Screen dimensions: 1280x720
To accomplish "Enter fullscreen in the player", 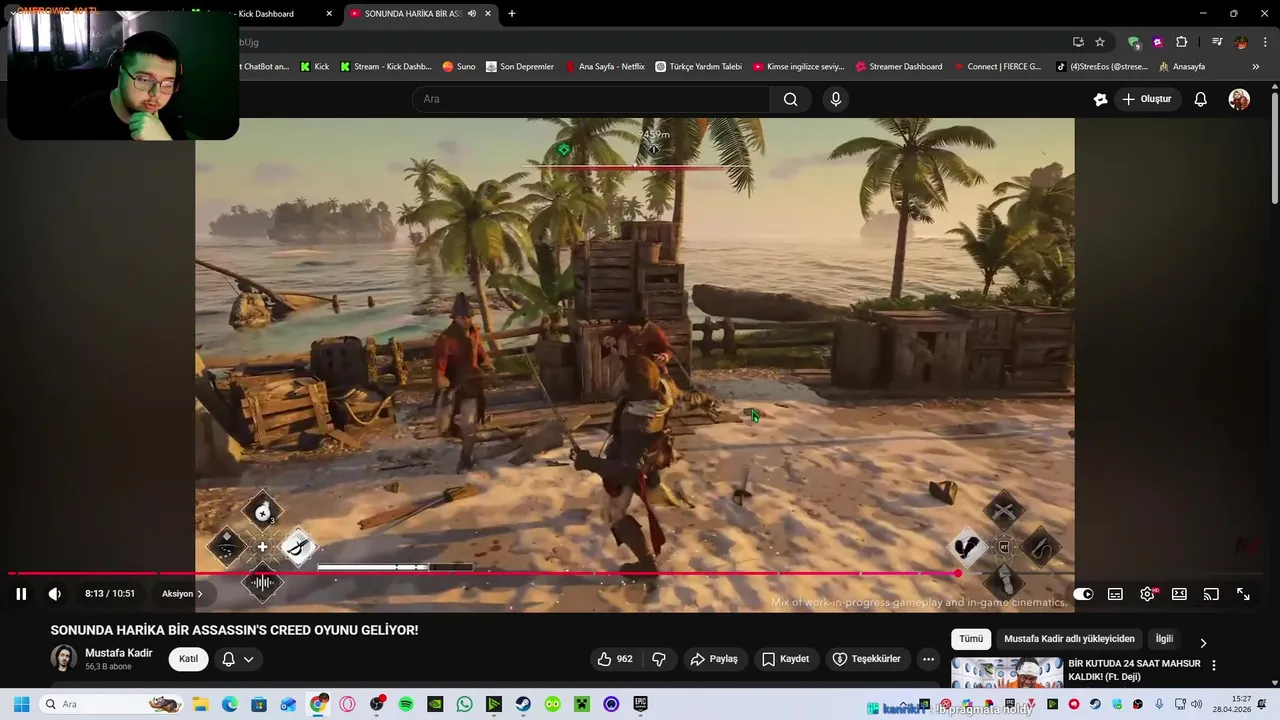I will (1243, 594).
